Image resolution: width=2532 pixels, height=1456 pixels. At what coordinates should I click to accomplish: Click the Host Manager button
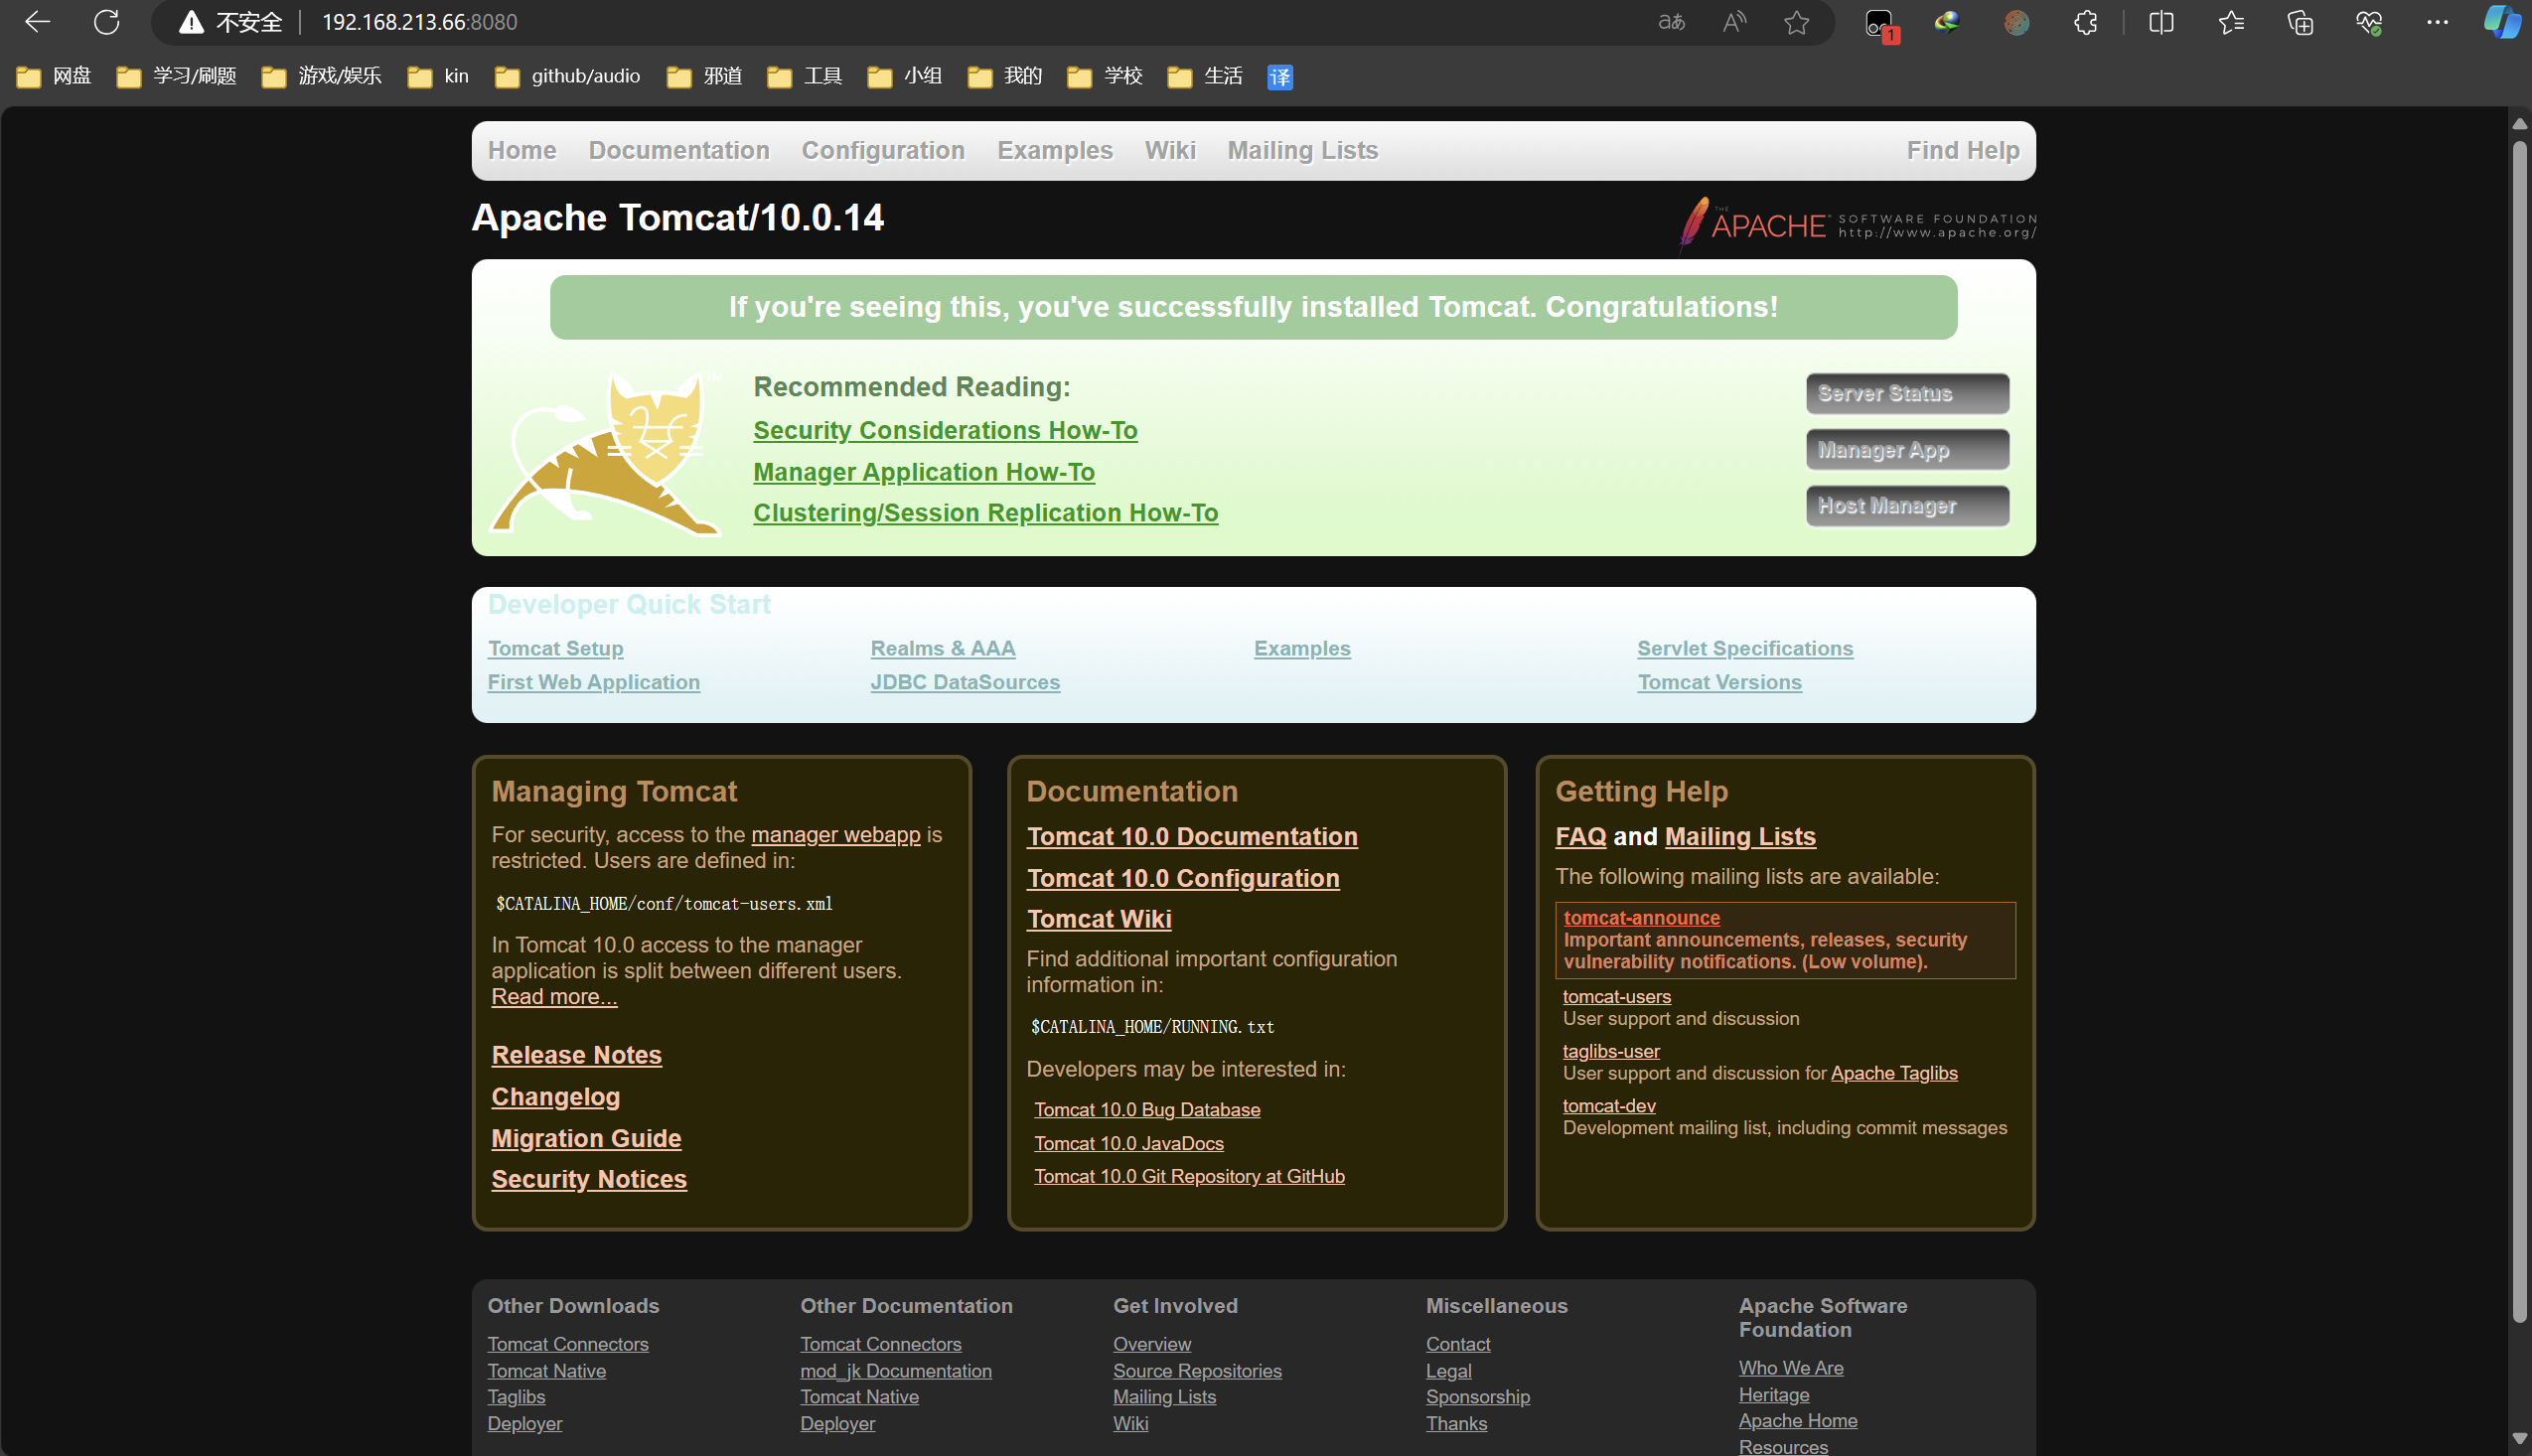(x=1906, y=506)
